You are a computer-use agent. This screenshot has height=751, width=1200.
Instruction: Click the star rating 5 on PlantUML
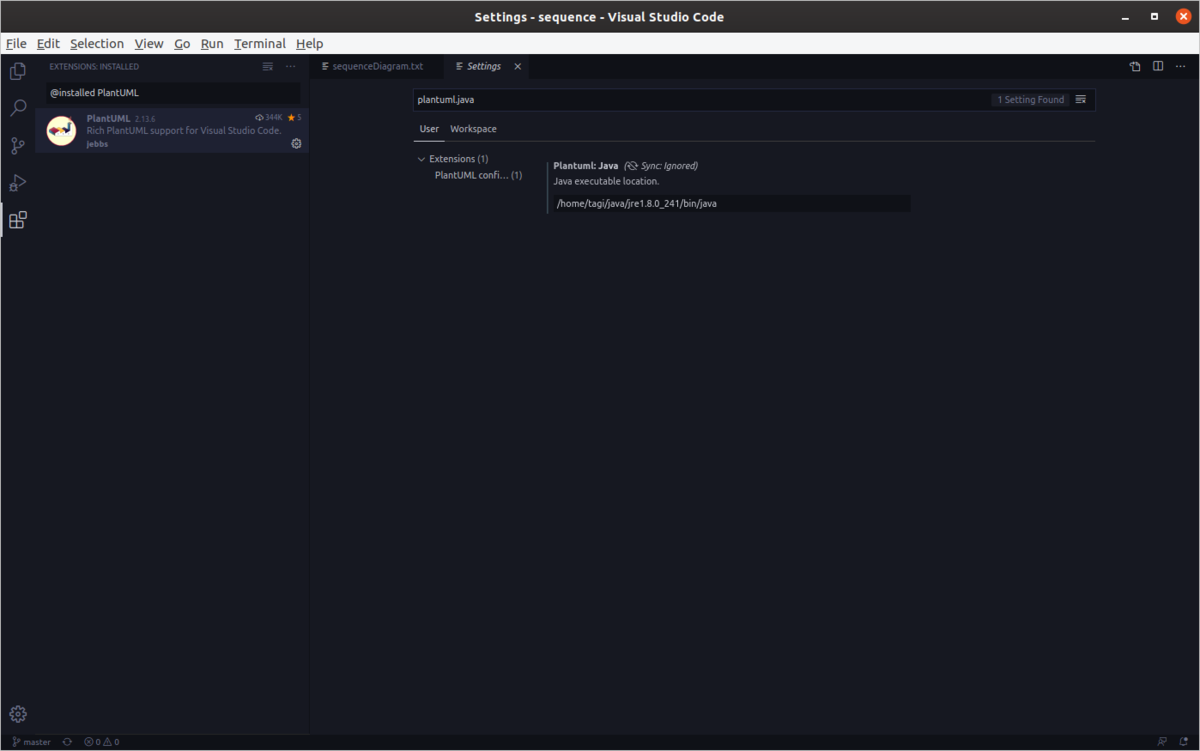coord(294,118)
